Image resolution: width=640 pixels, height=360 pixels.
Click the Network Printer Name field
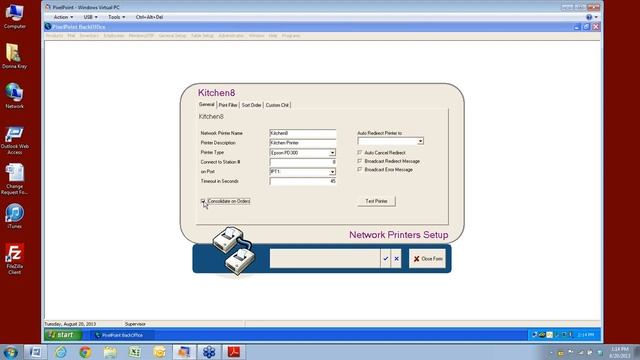coord(303,133)
